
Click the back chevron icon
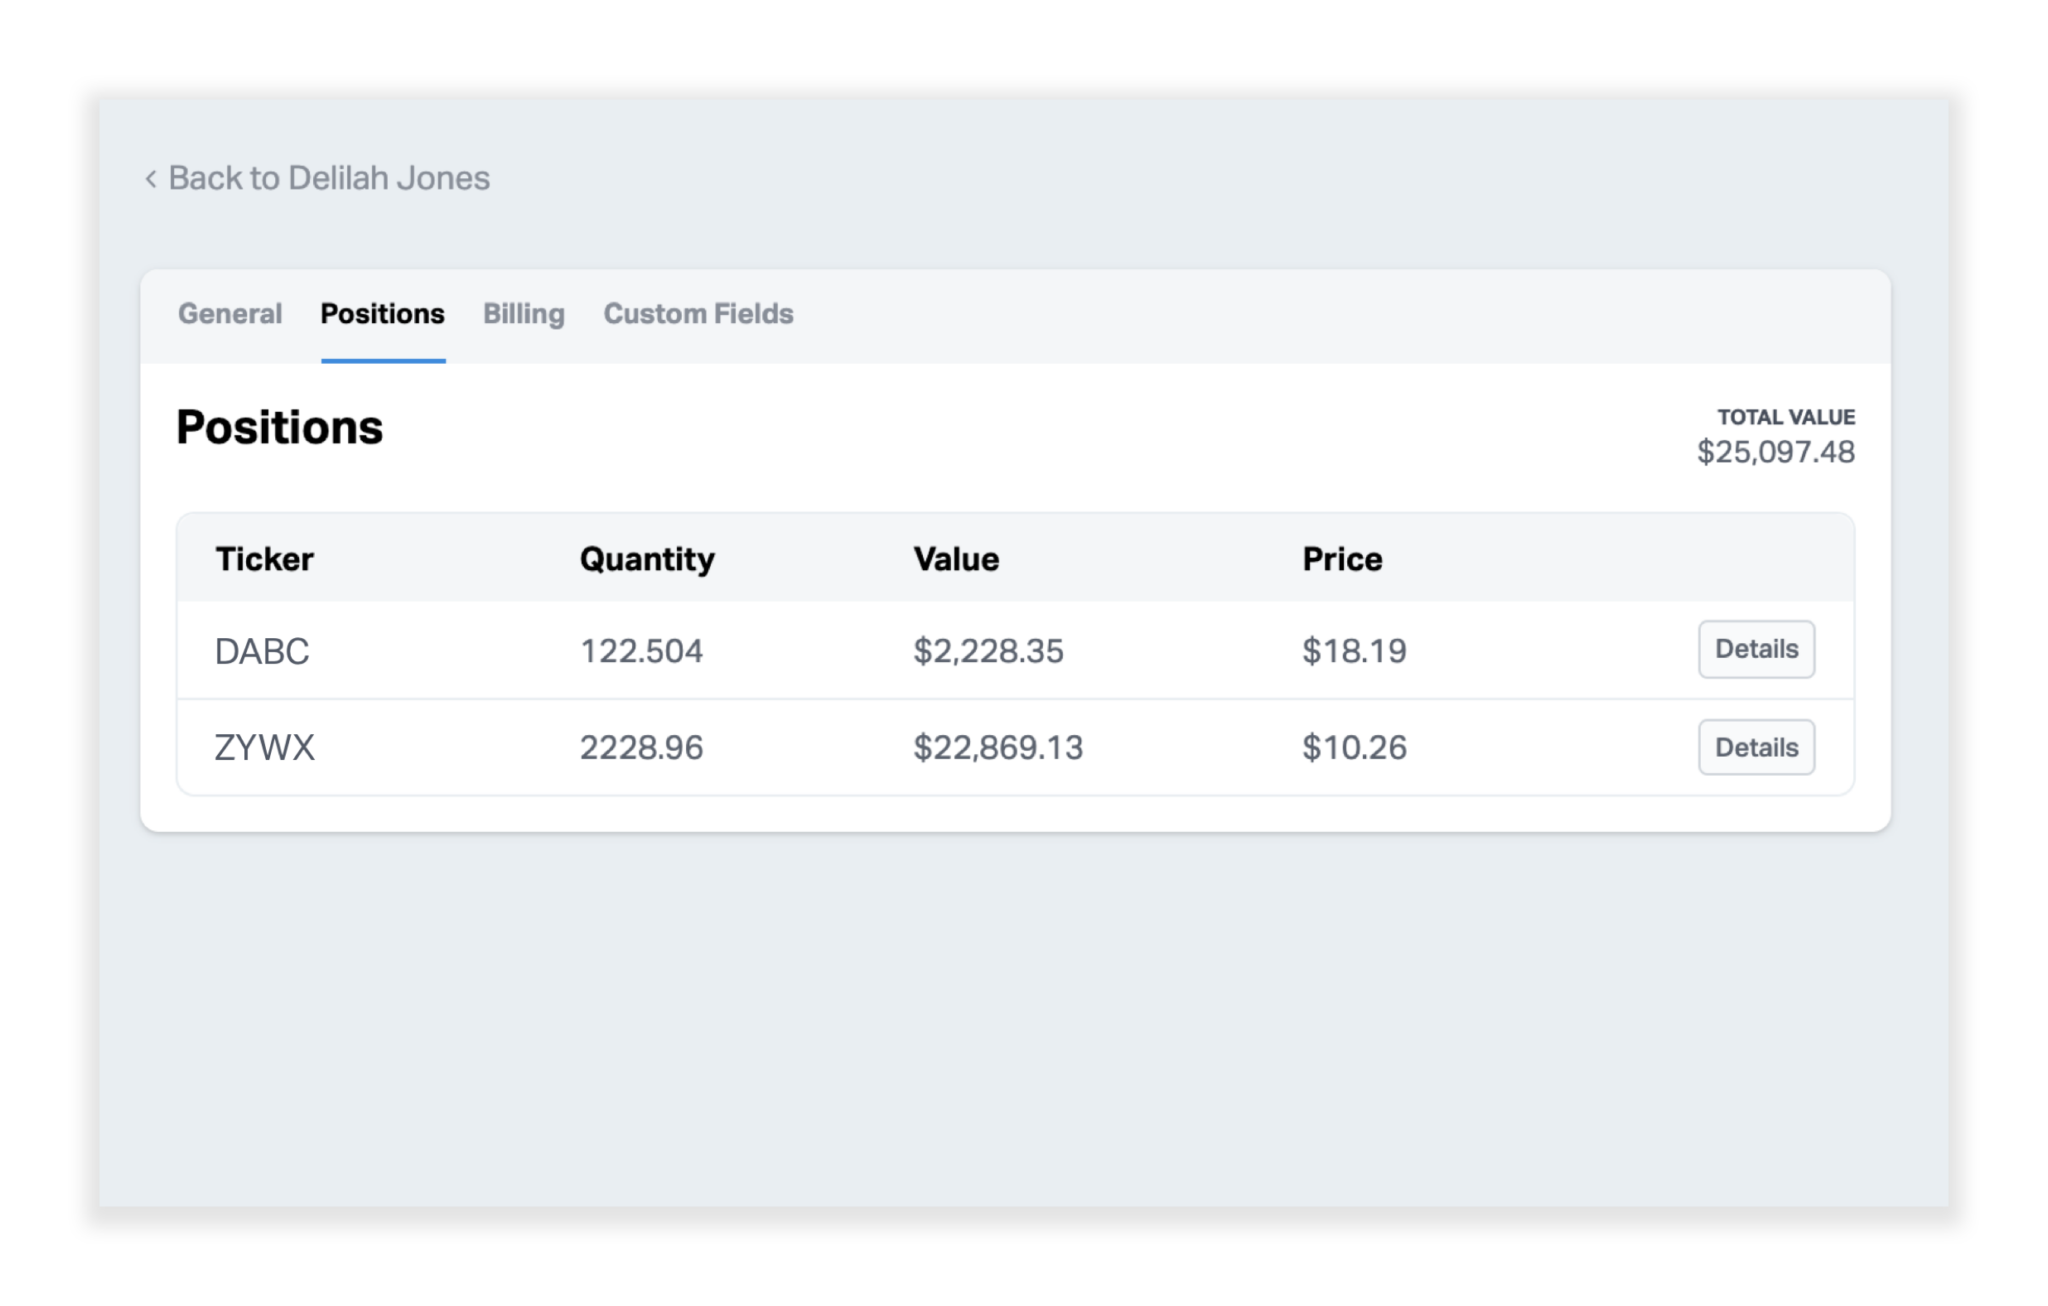pyautogui.click(x=150, y=178)
